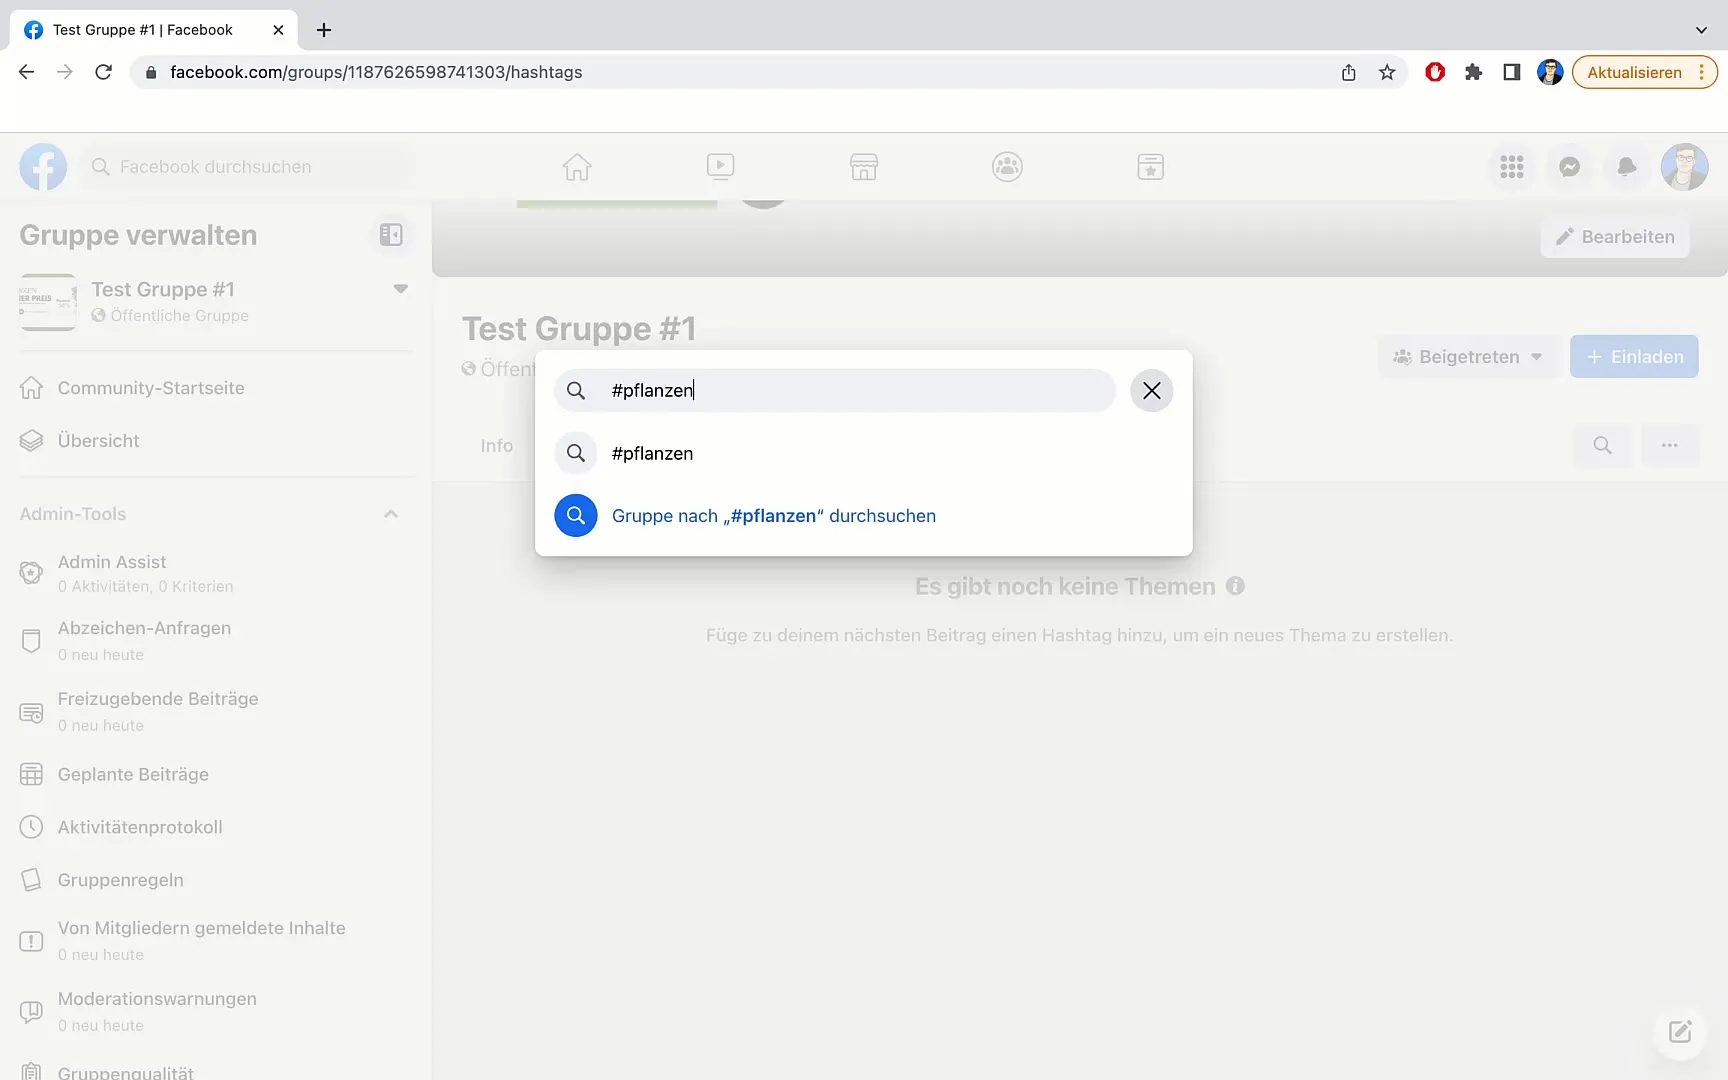Open Geplante Beiträge

(x=214, y=775)
